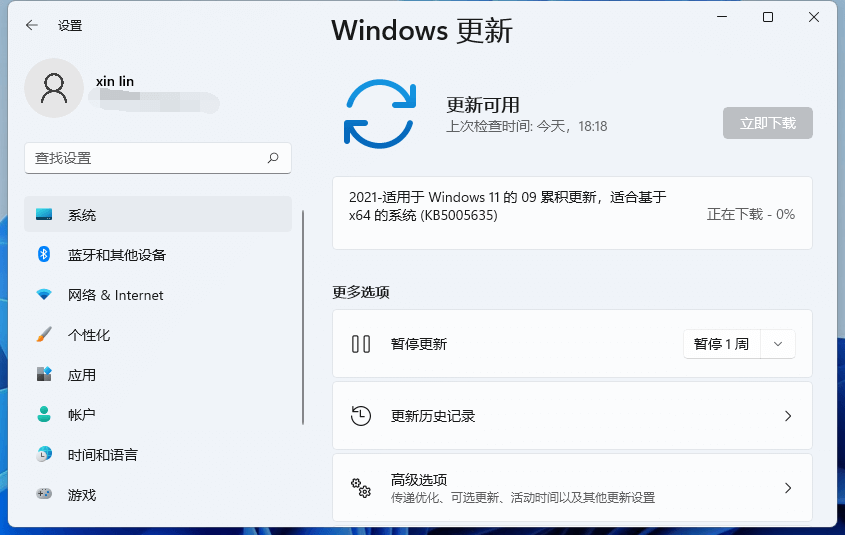Open 更新历史记录 chevron arrow
The height and width of the screenshot is (535, 845).
coord(788,415)
